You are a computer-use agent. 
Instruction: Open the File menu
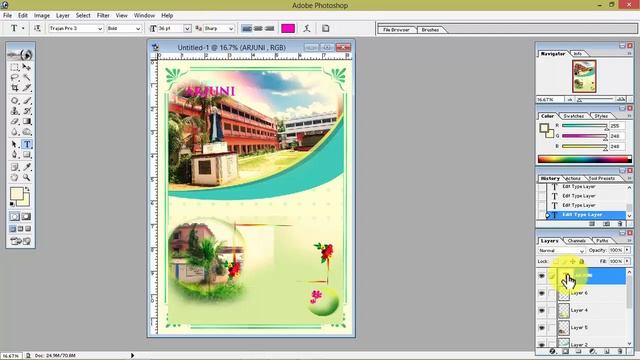(7, 15)
